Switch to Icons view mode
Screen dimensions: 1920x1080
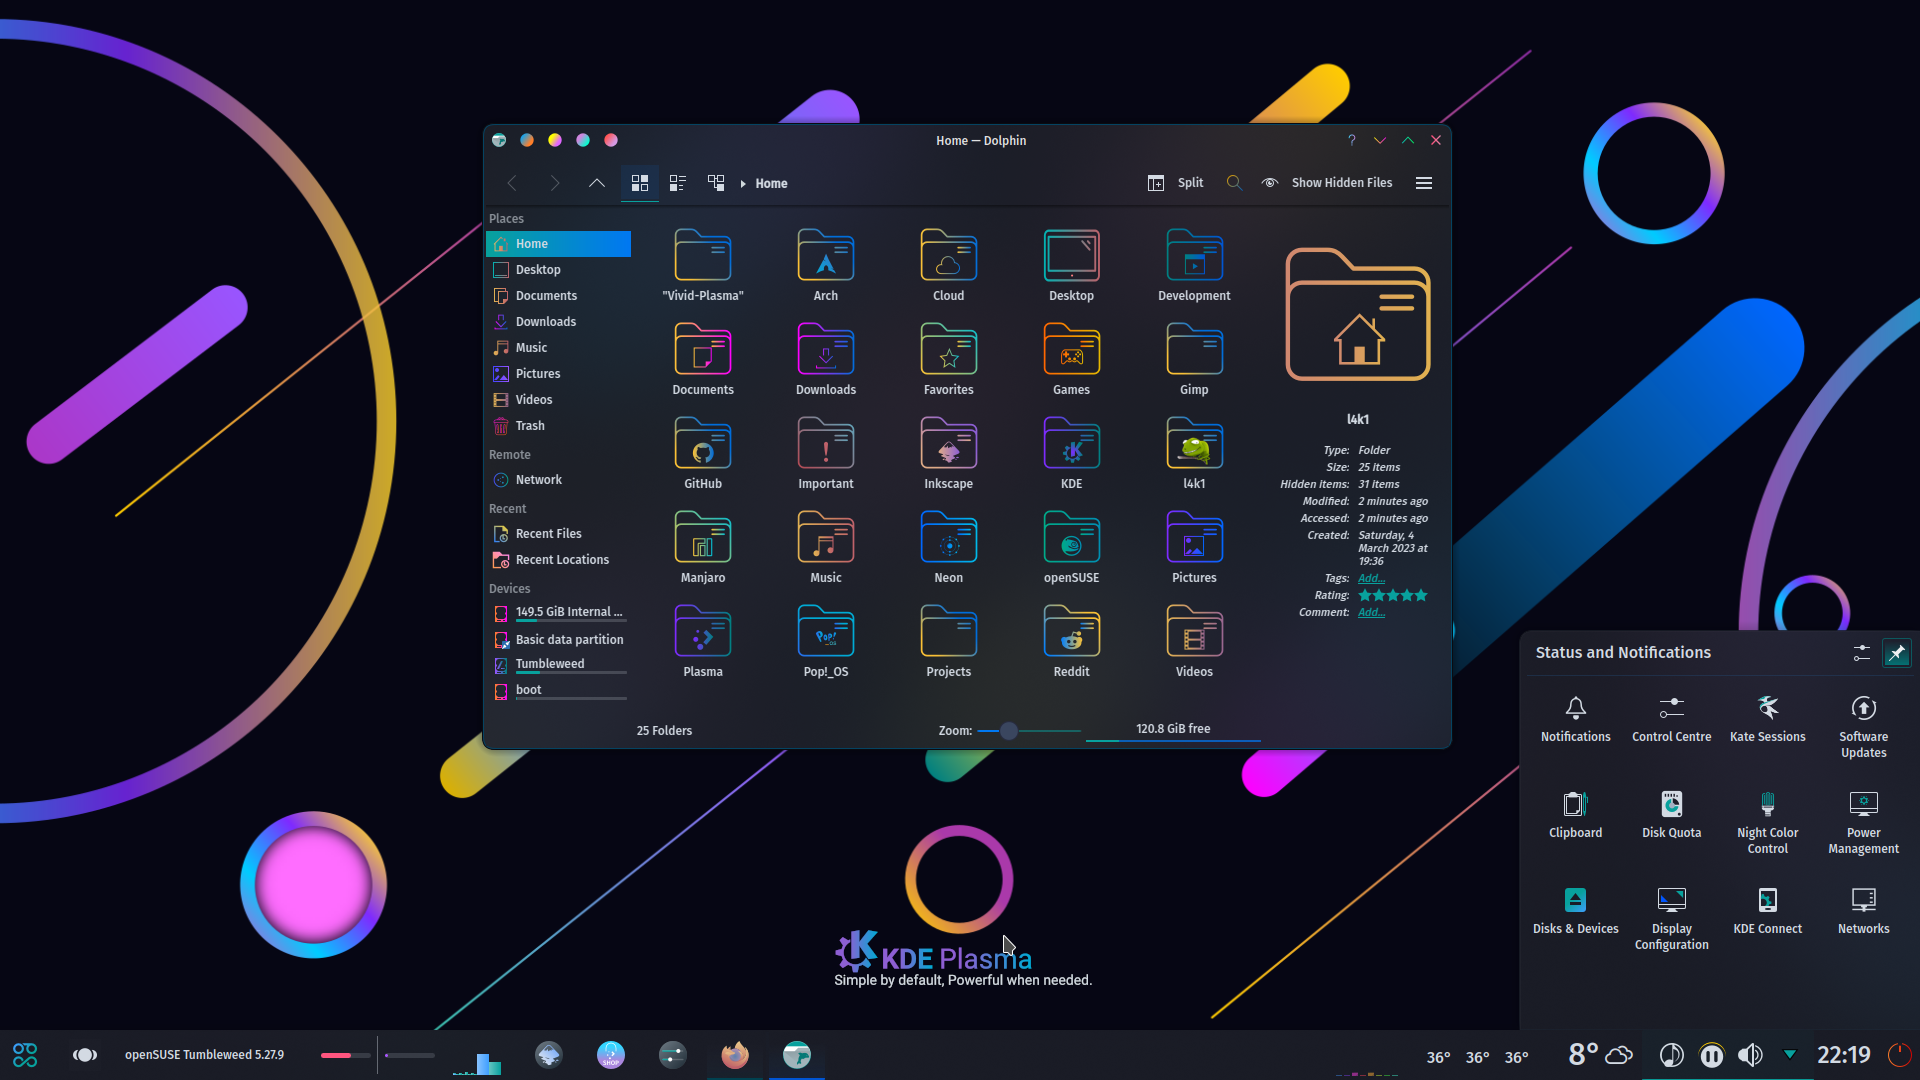click(640, 183)
